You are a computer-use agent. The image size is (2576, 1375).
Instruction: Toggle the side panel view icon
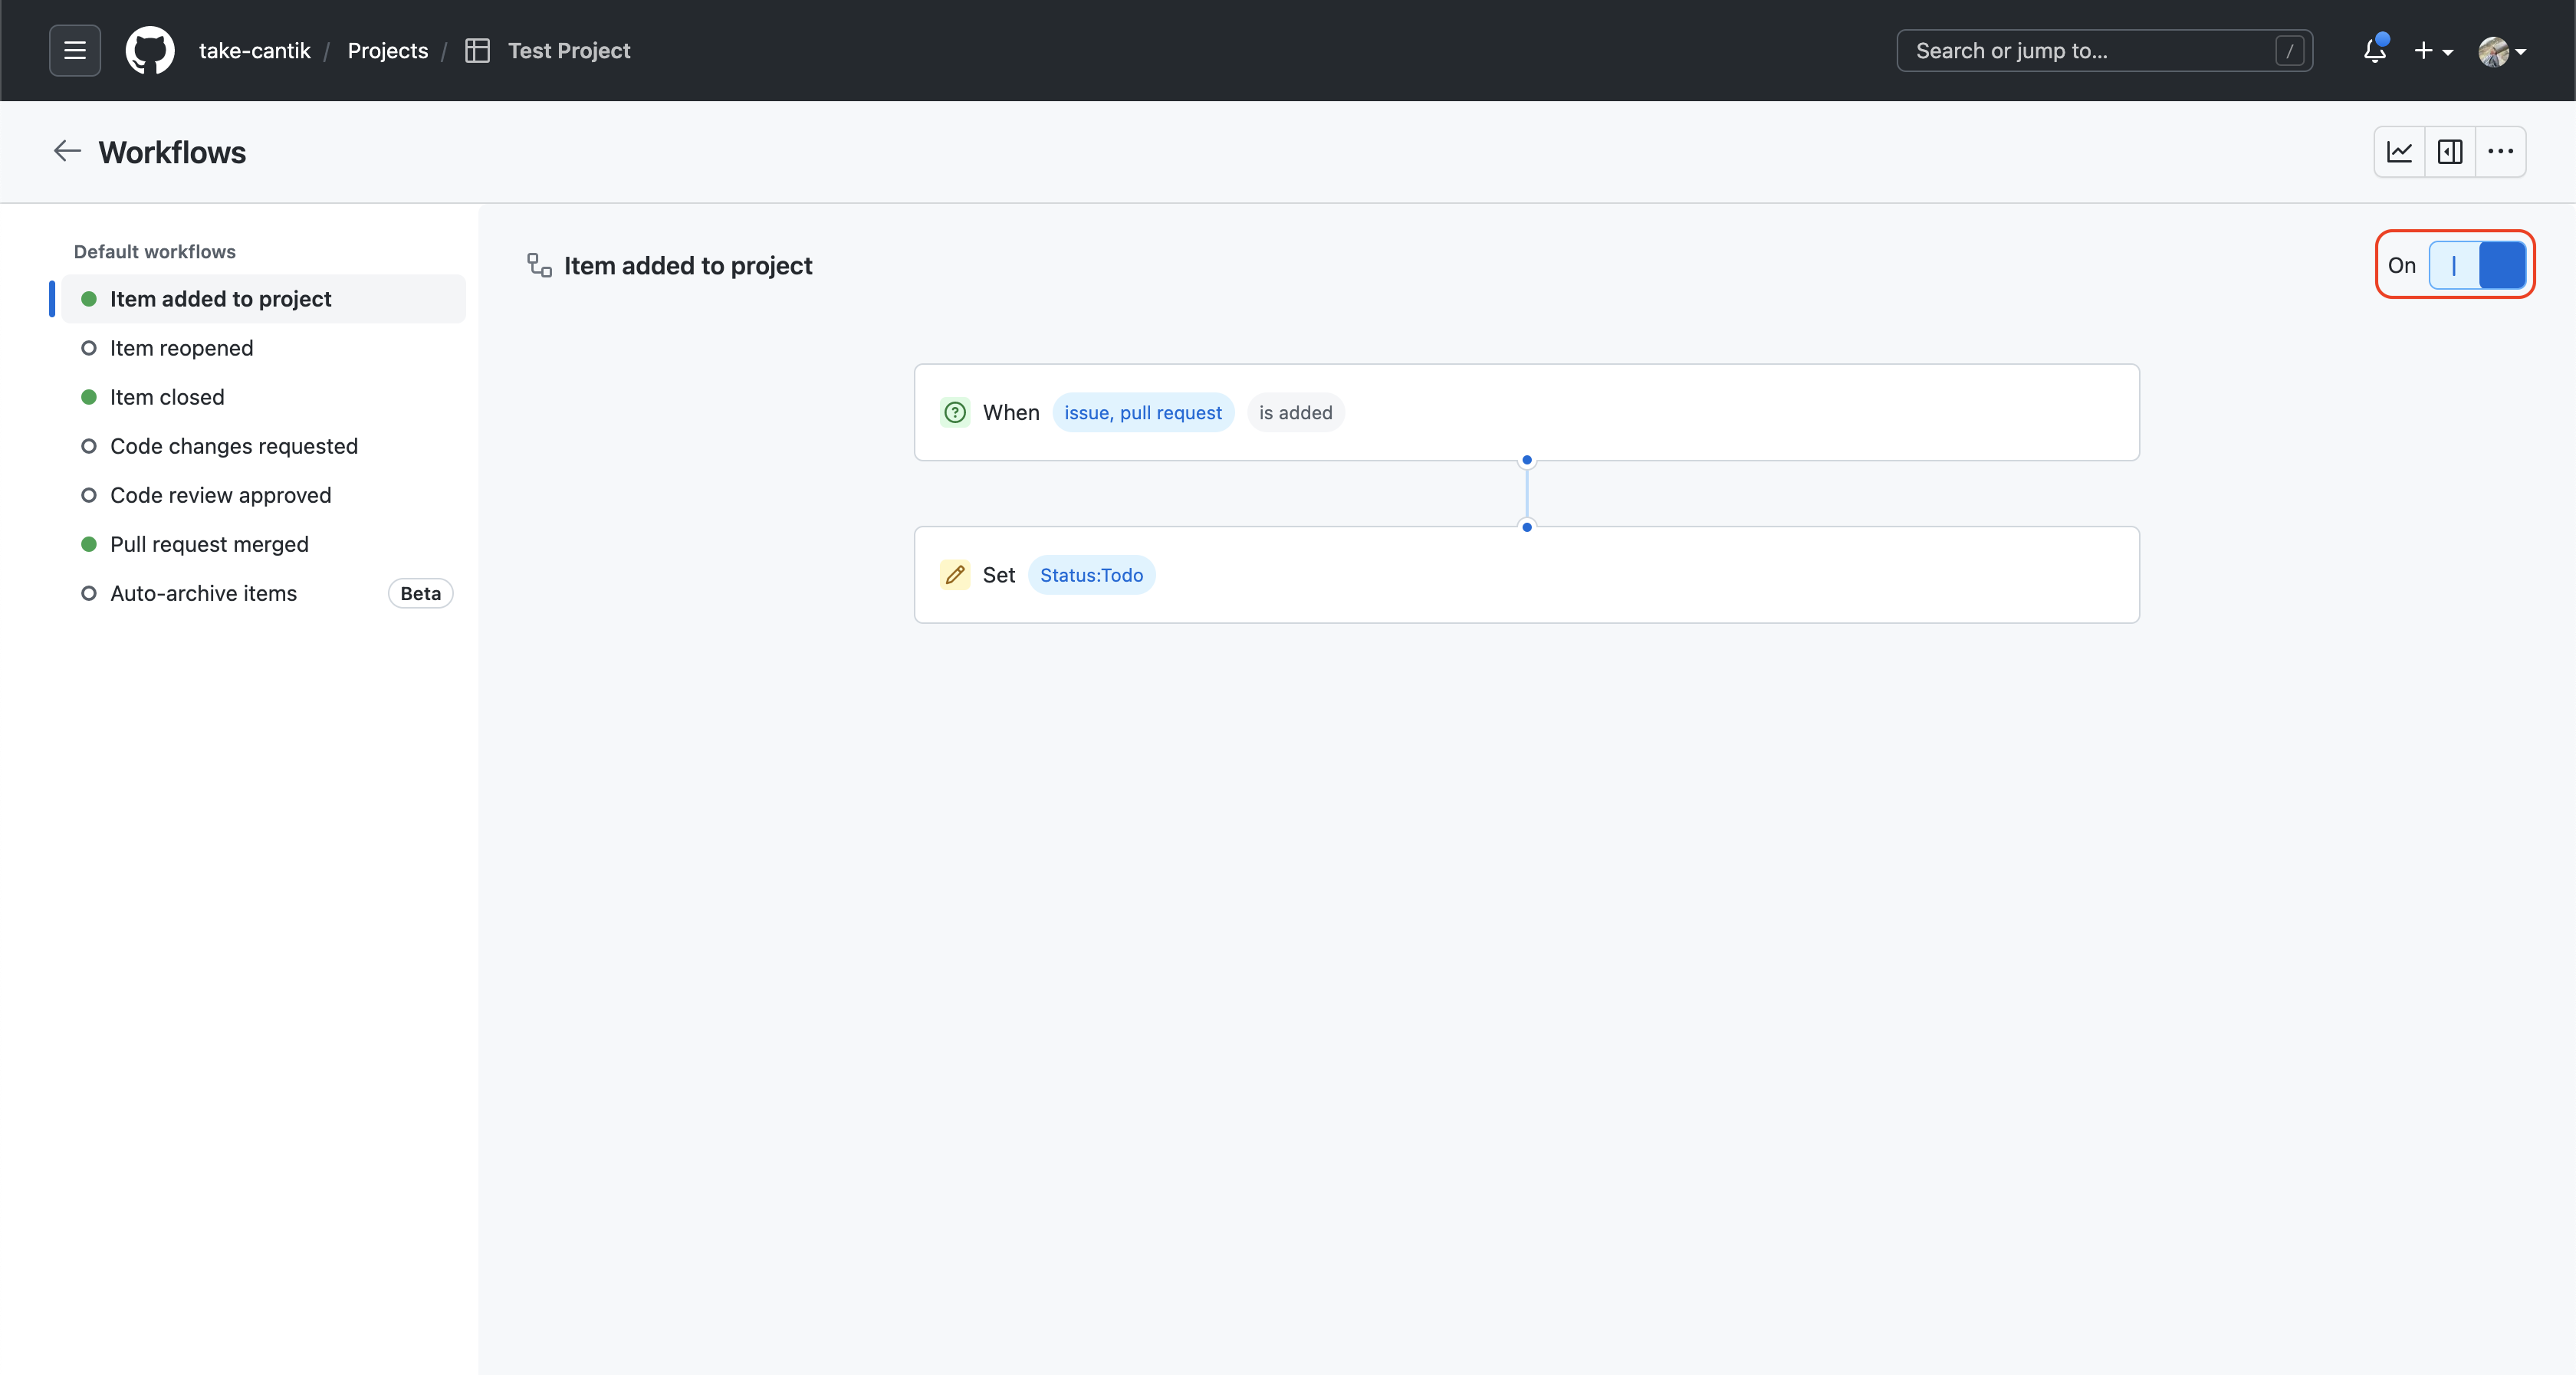[2450, 152]
